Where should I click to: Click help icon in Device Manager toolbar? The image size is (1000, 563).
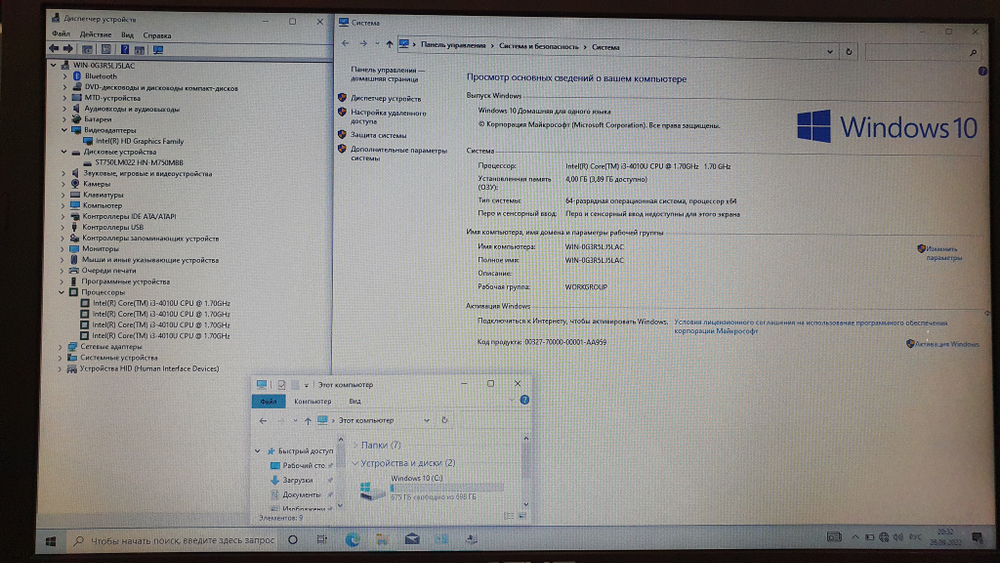pos(125,49)
